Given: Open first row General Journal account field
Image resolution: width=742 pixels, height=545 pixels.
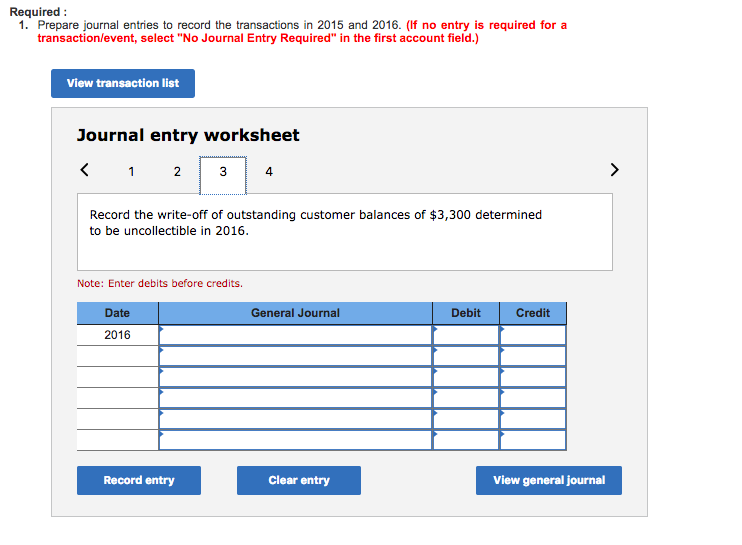Looking at the screenshot, I should pos(295,335).
